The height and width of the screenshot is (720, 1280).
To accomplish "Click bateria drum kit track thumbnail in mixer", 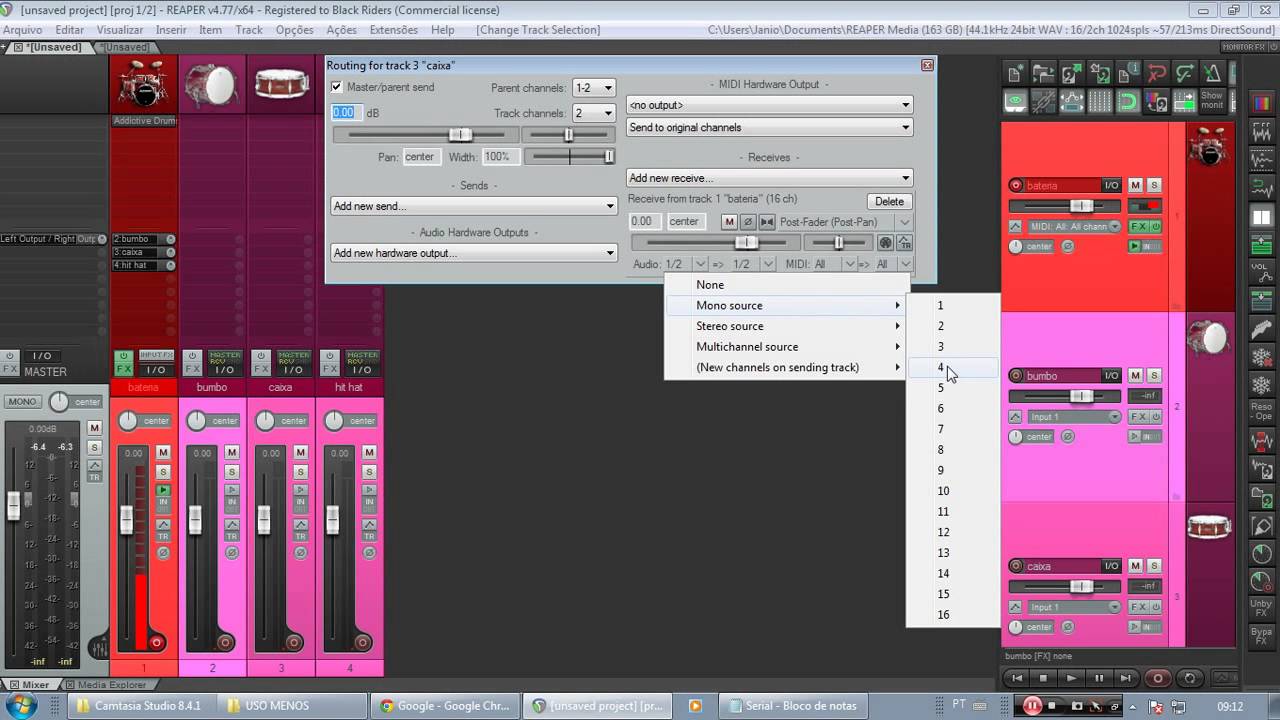I will tap(143, 84).
